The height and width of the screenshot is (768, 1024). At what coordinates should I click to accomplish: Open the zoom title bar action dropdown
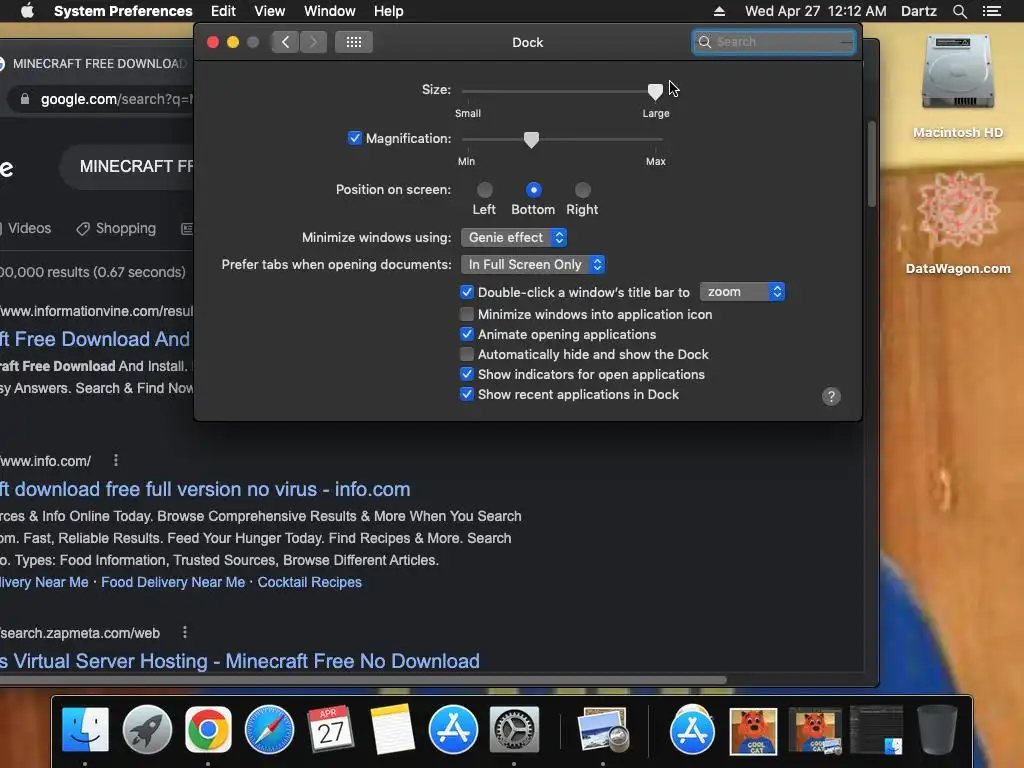pos(742,292)
